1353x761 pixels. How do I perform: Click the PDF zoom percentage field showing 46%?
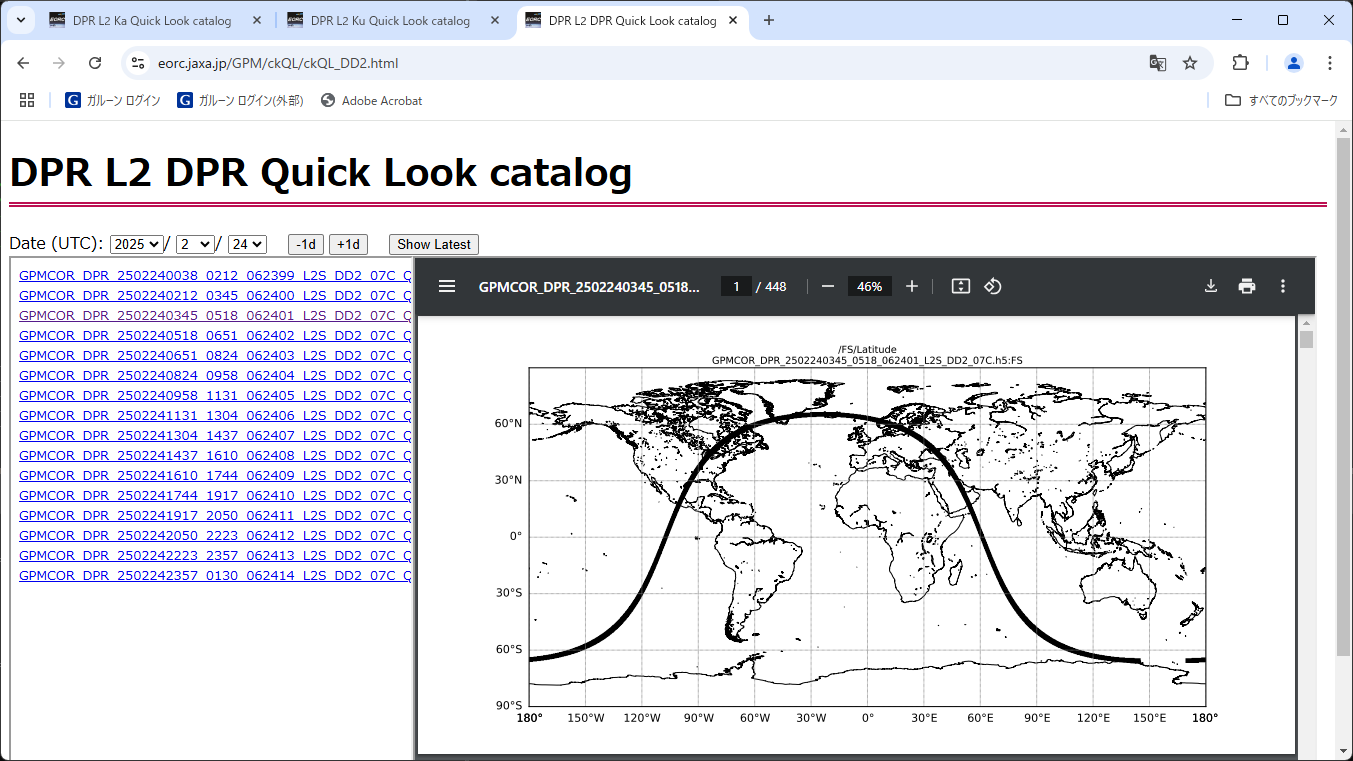pyautogui.click(x=869, y=286)
